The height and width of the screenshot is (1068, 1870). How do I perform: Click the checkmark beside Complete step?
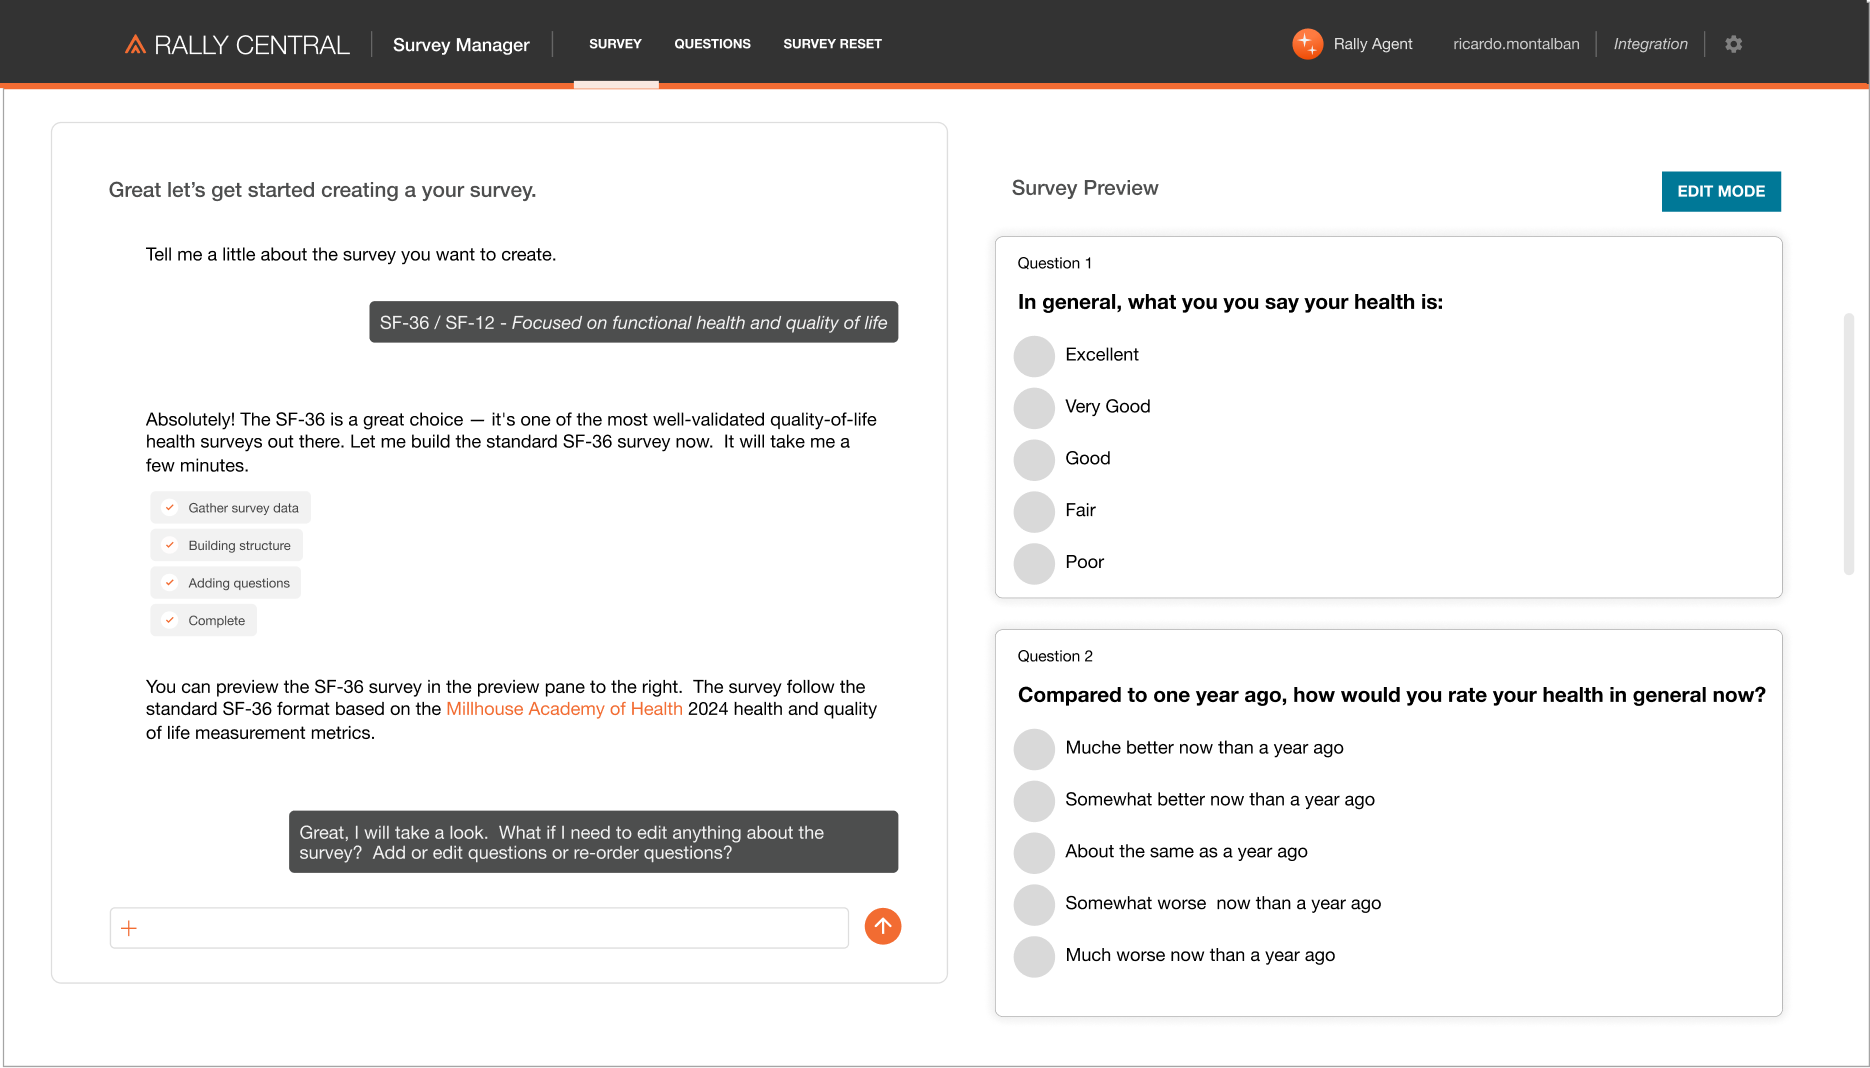(x=170, y=620)
